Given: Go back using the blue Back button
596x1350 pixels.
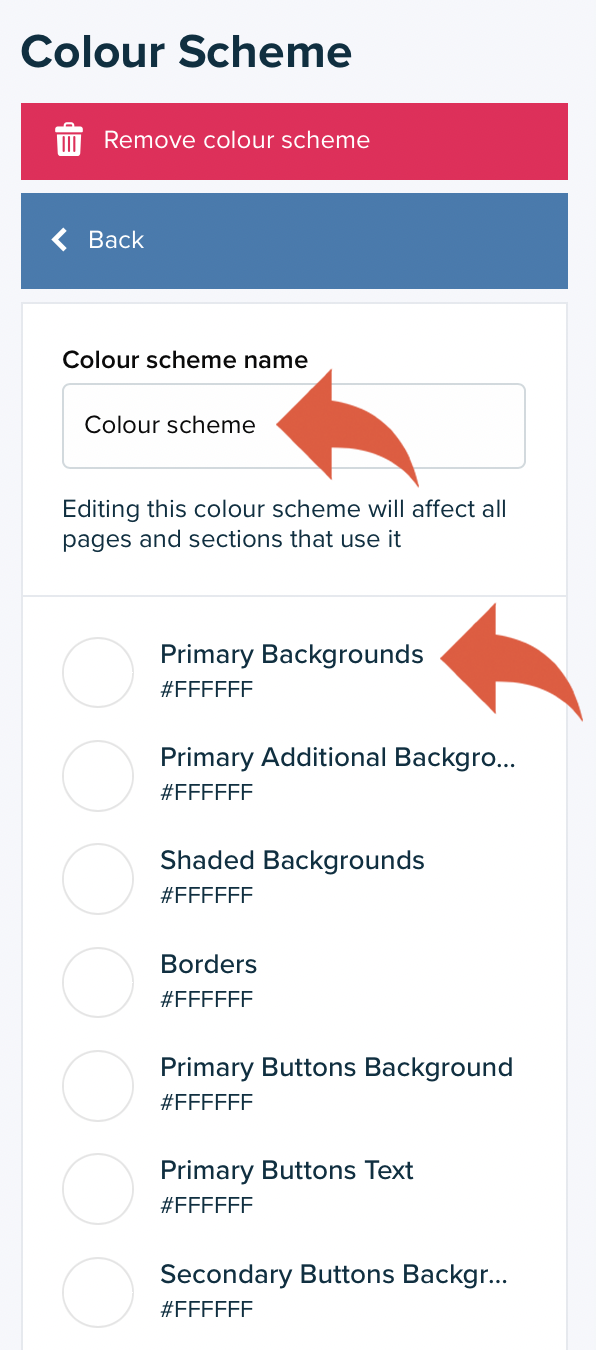Looking at the screenshot, I should pos(294,240).
